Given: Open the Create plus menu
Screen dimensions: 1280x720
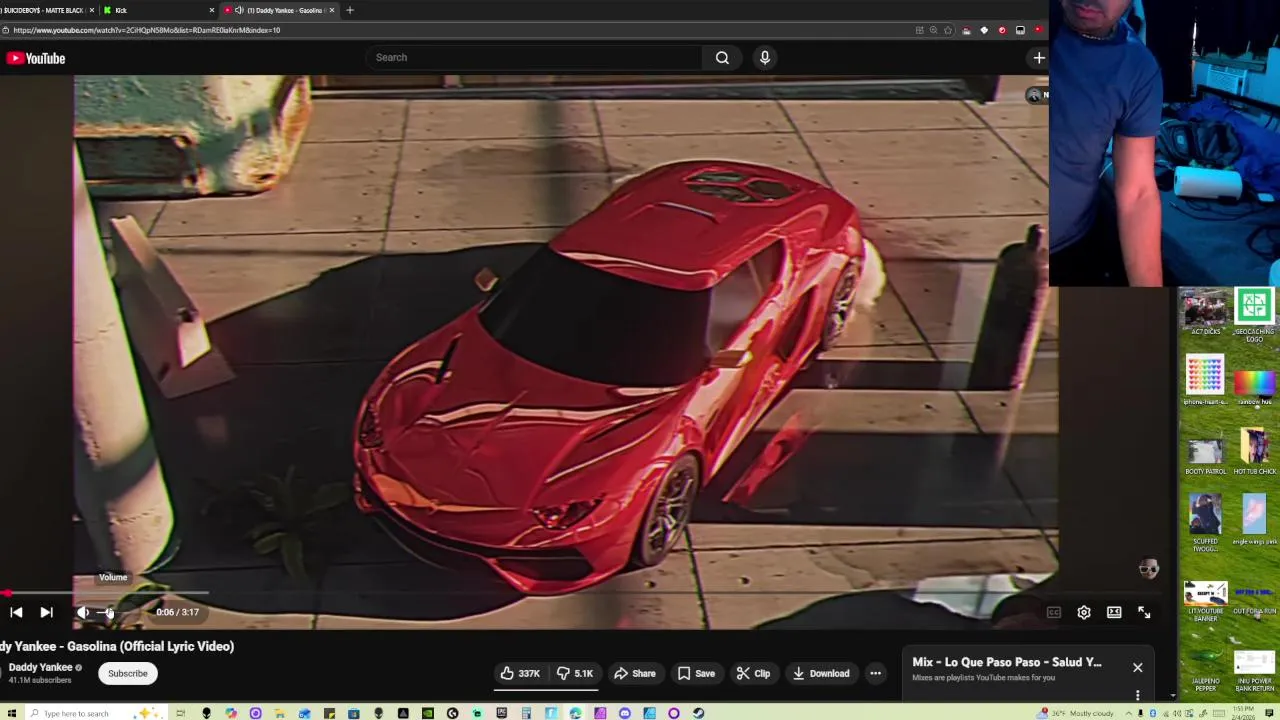Looking at the screenshot, I should [x=1039, y=57].
